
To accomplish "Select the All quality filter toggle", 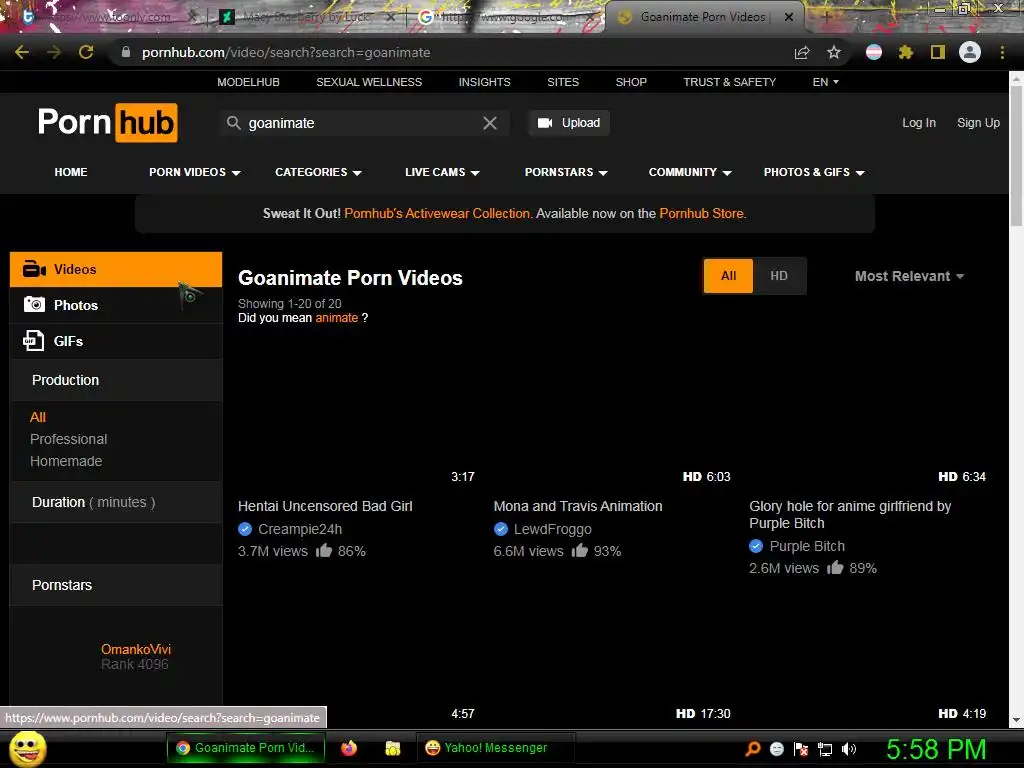I will [728, 276].
